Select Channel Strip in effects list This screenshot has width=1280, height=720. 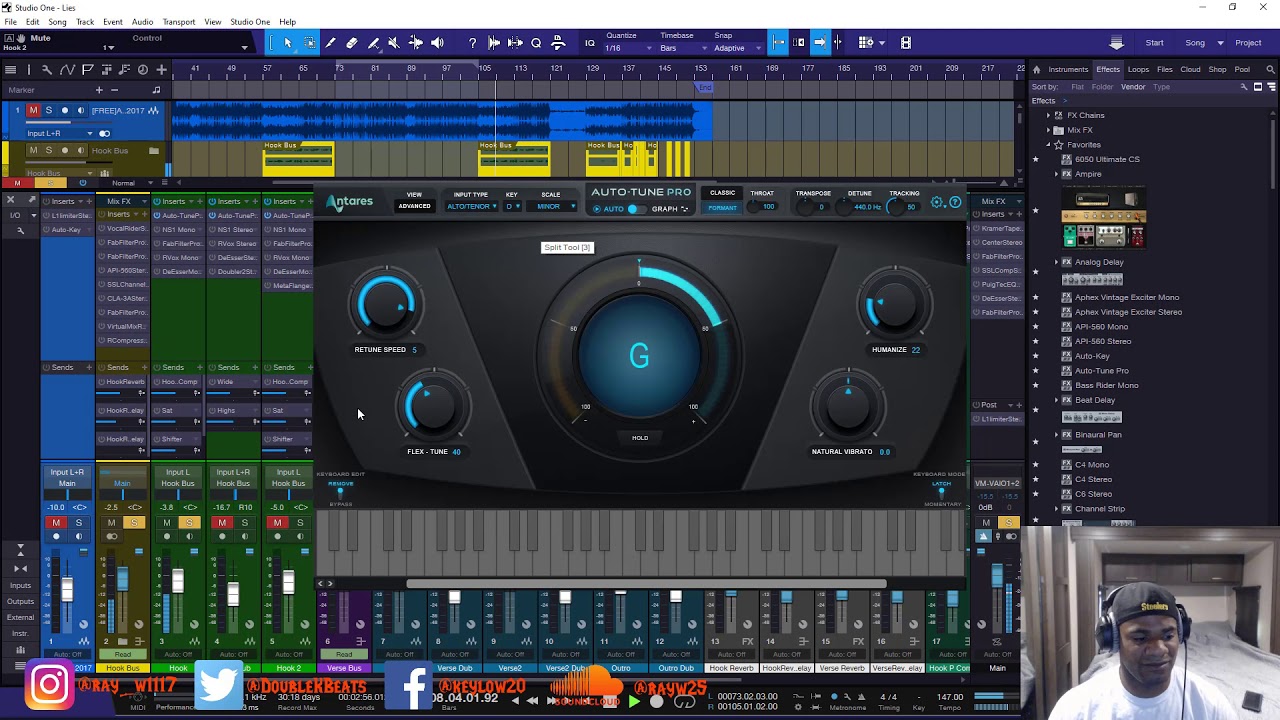click(1099, 508)
